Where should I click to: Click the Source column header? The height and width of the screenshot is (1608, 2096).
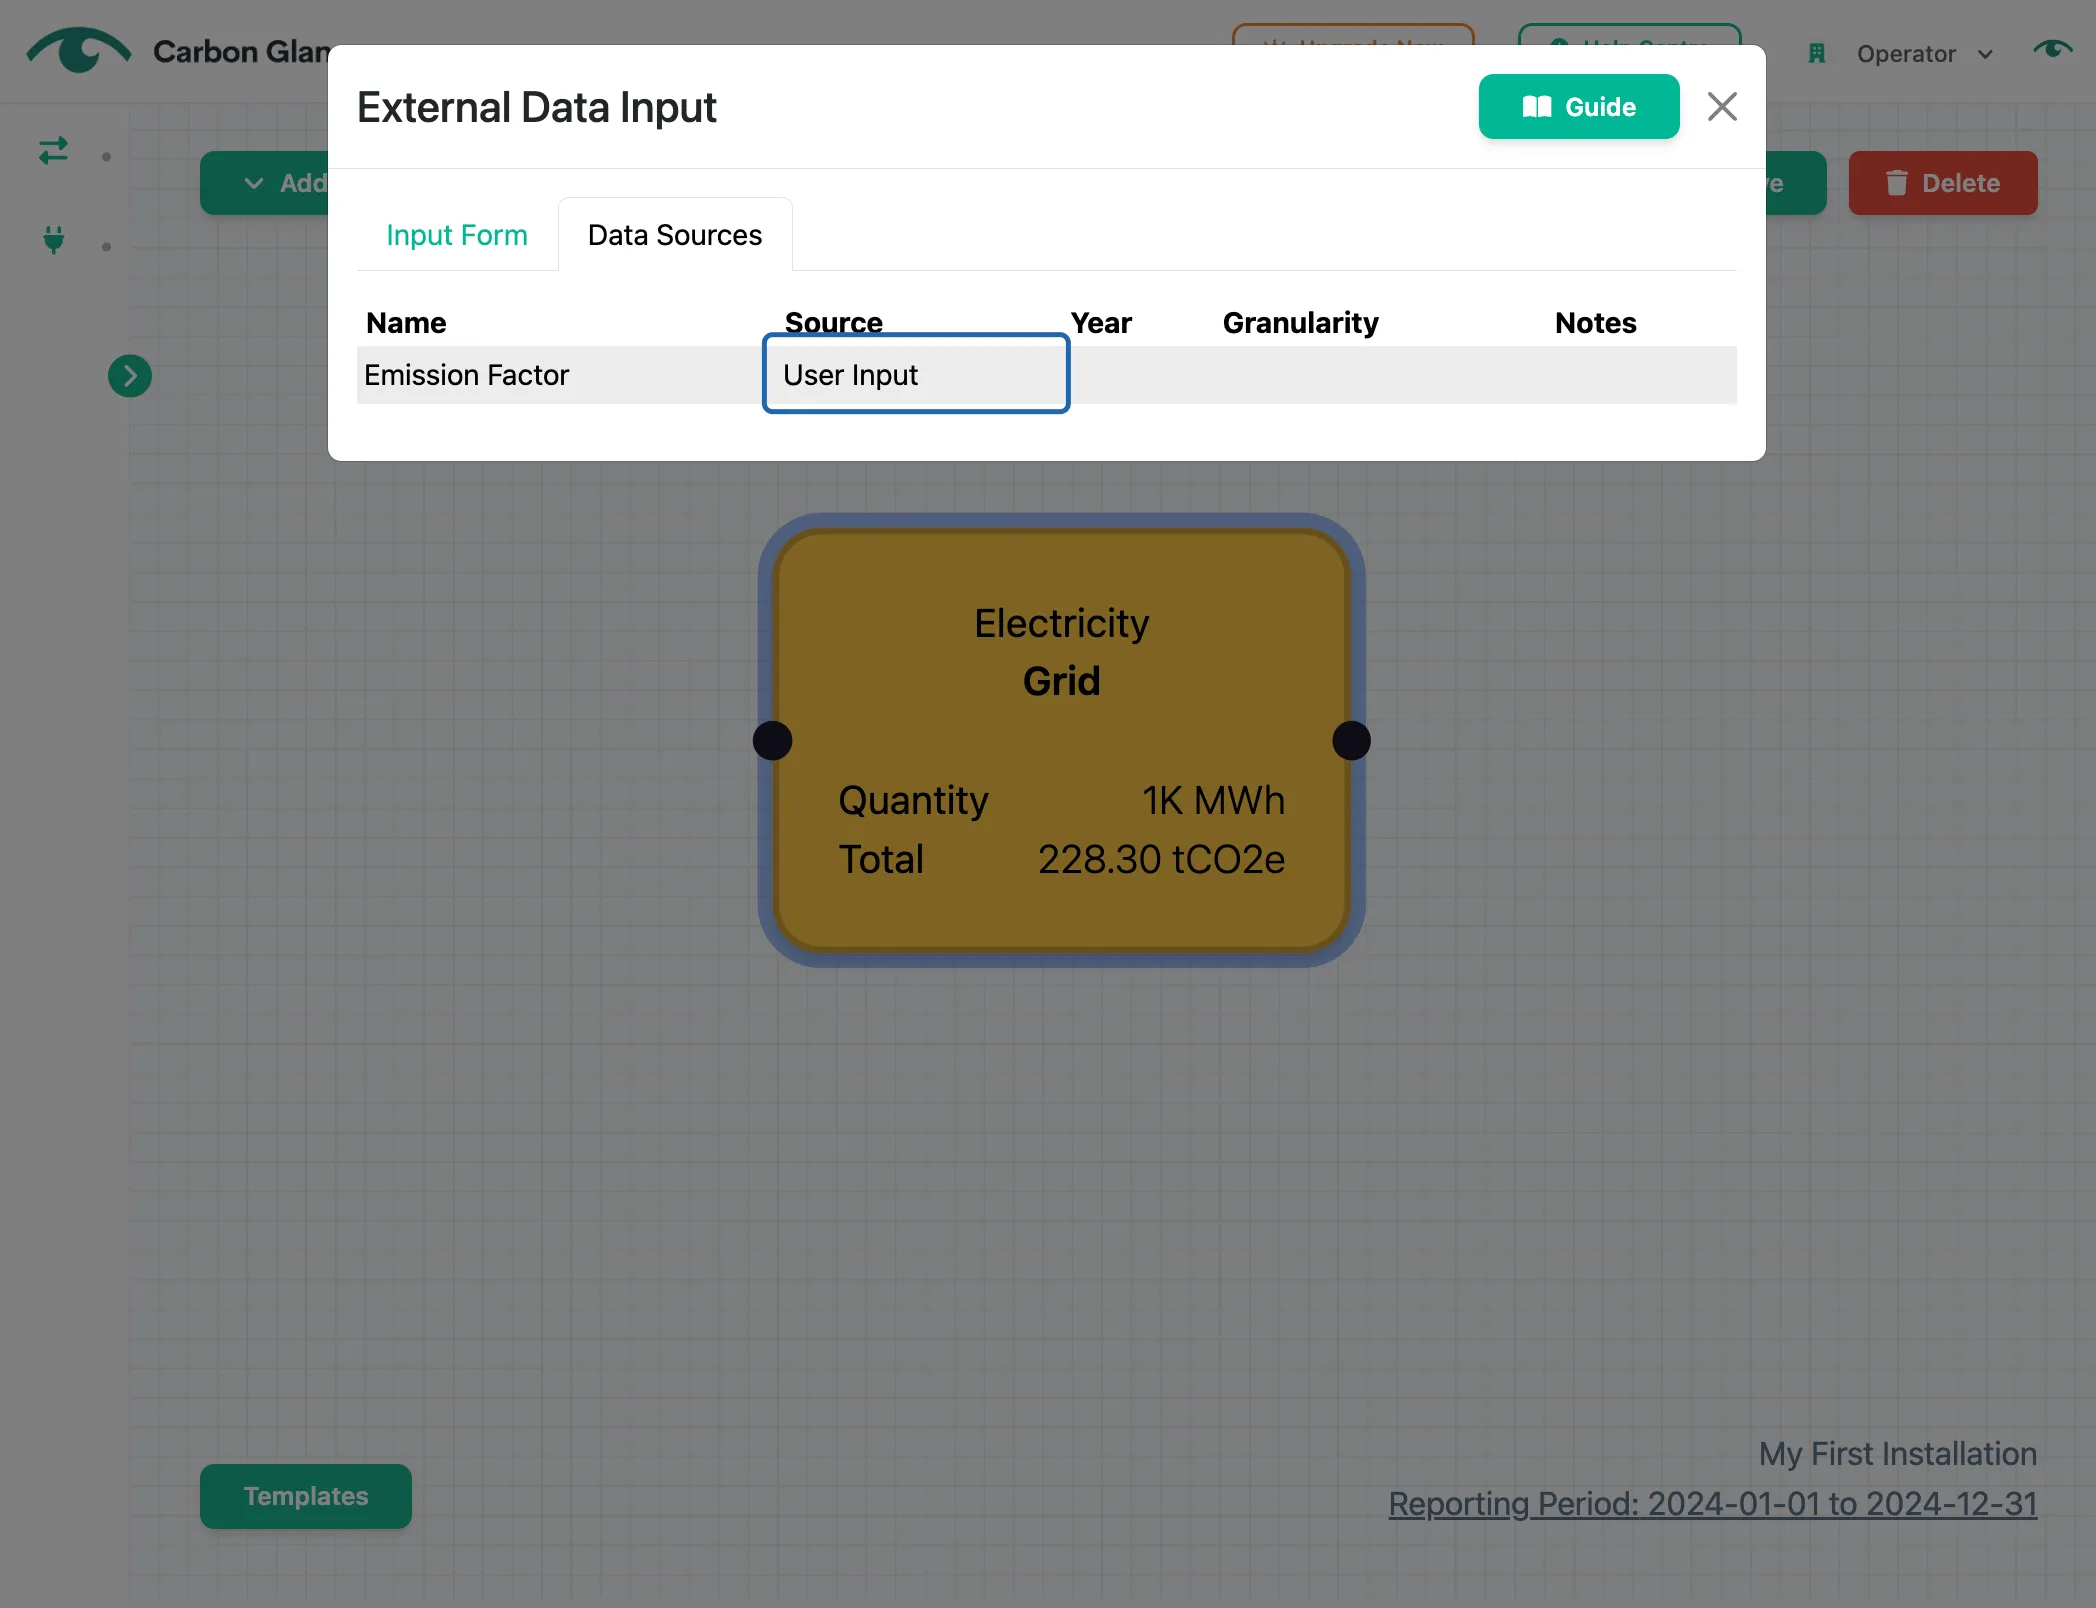833,322
